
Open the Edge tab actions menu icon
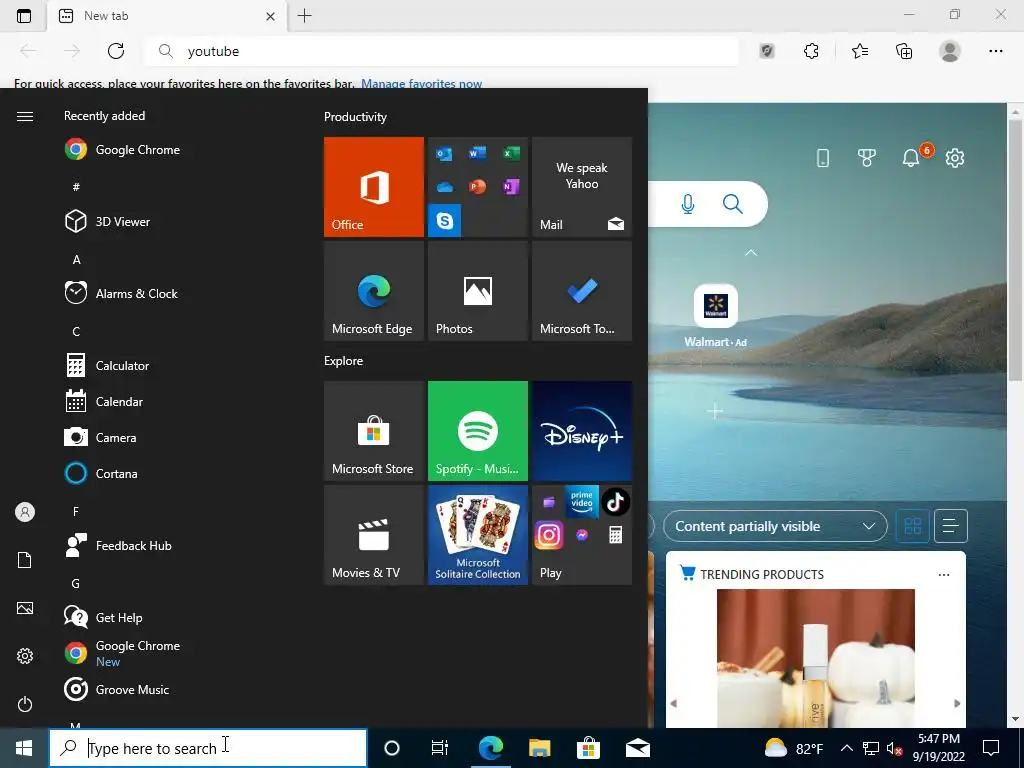[24, 16]
